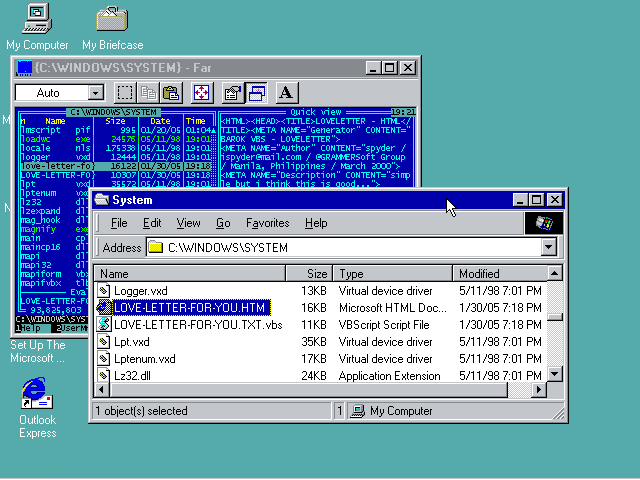Click the Lz32.dll file icon
This screenshot has width=640, height=480.
[x=104, y=375]
